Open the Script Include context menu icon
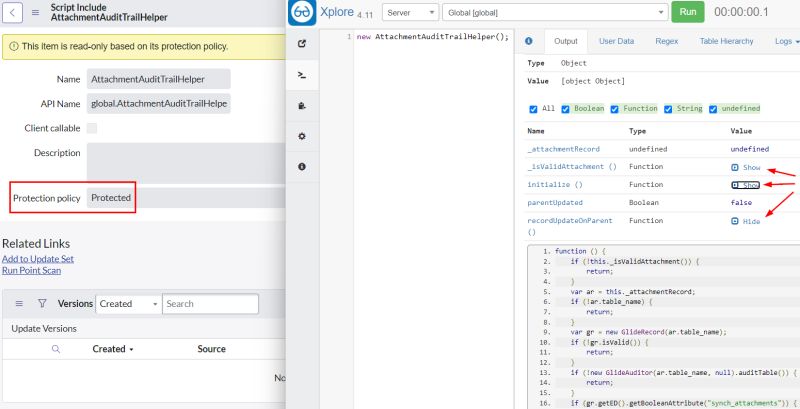The height and width of the screenshot is (409, 800). click(x=35, y=13)
